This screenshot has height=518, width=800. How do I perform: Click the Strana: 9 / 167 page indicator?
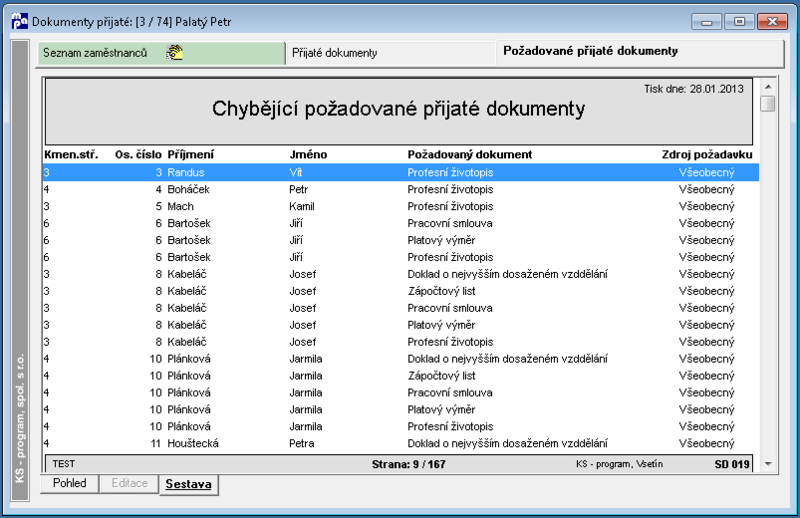point(408,464)
